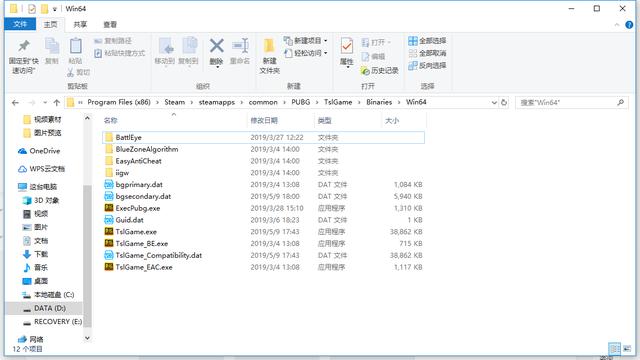640x360 pixels.
Task: Click the Copy icon in the ribbon
Action: [x=52, y=46]
